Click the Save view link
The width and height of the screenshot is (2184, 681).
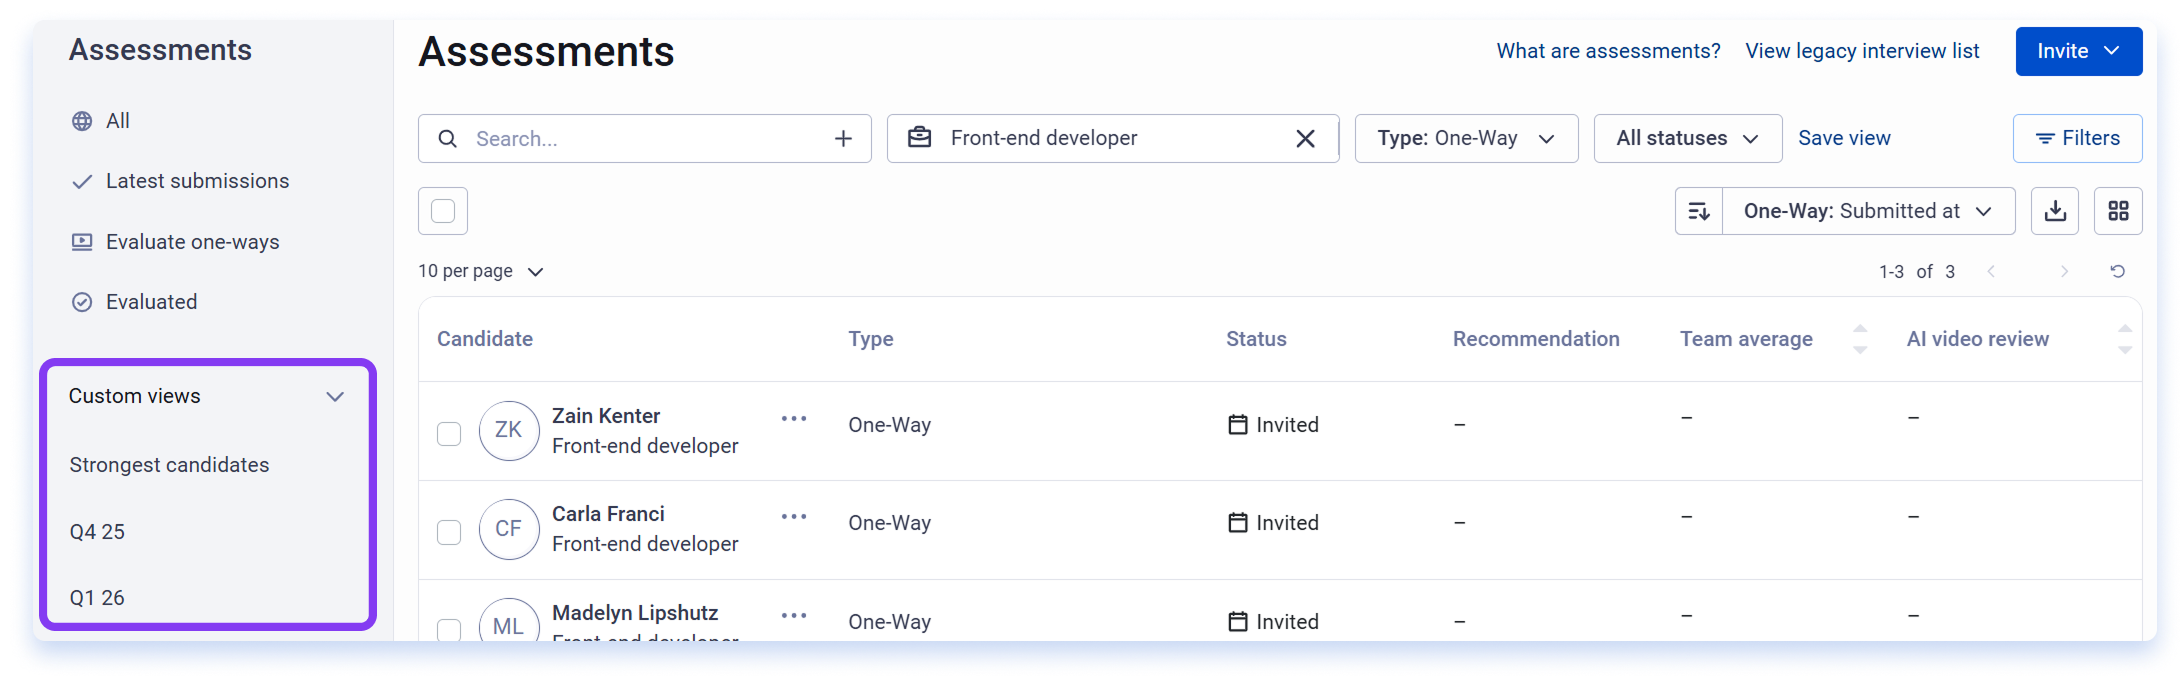1844,138
